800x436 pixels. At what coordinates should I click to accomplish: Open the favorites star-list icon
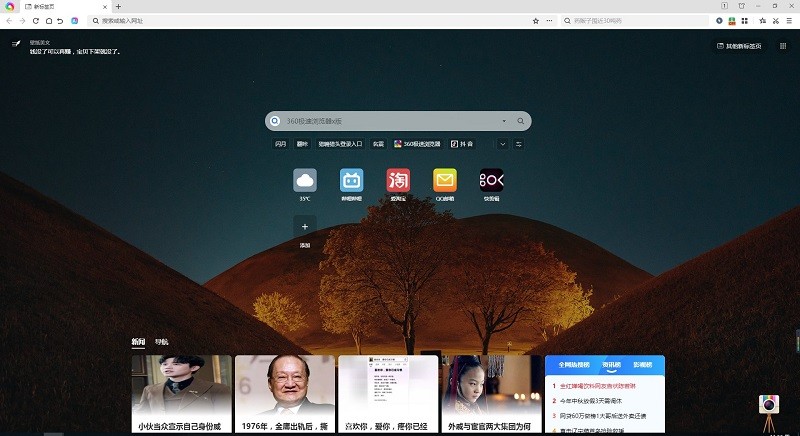762,21
